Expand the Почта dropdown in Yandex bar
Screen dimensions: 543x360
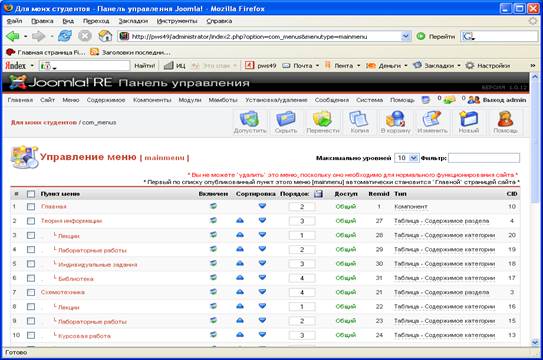pos(317,66)
